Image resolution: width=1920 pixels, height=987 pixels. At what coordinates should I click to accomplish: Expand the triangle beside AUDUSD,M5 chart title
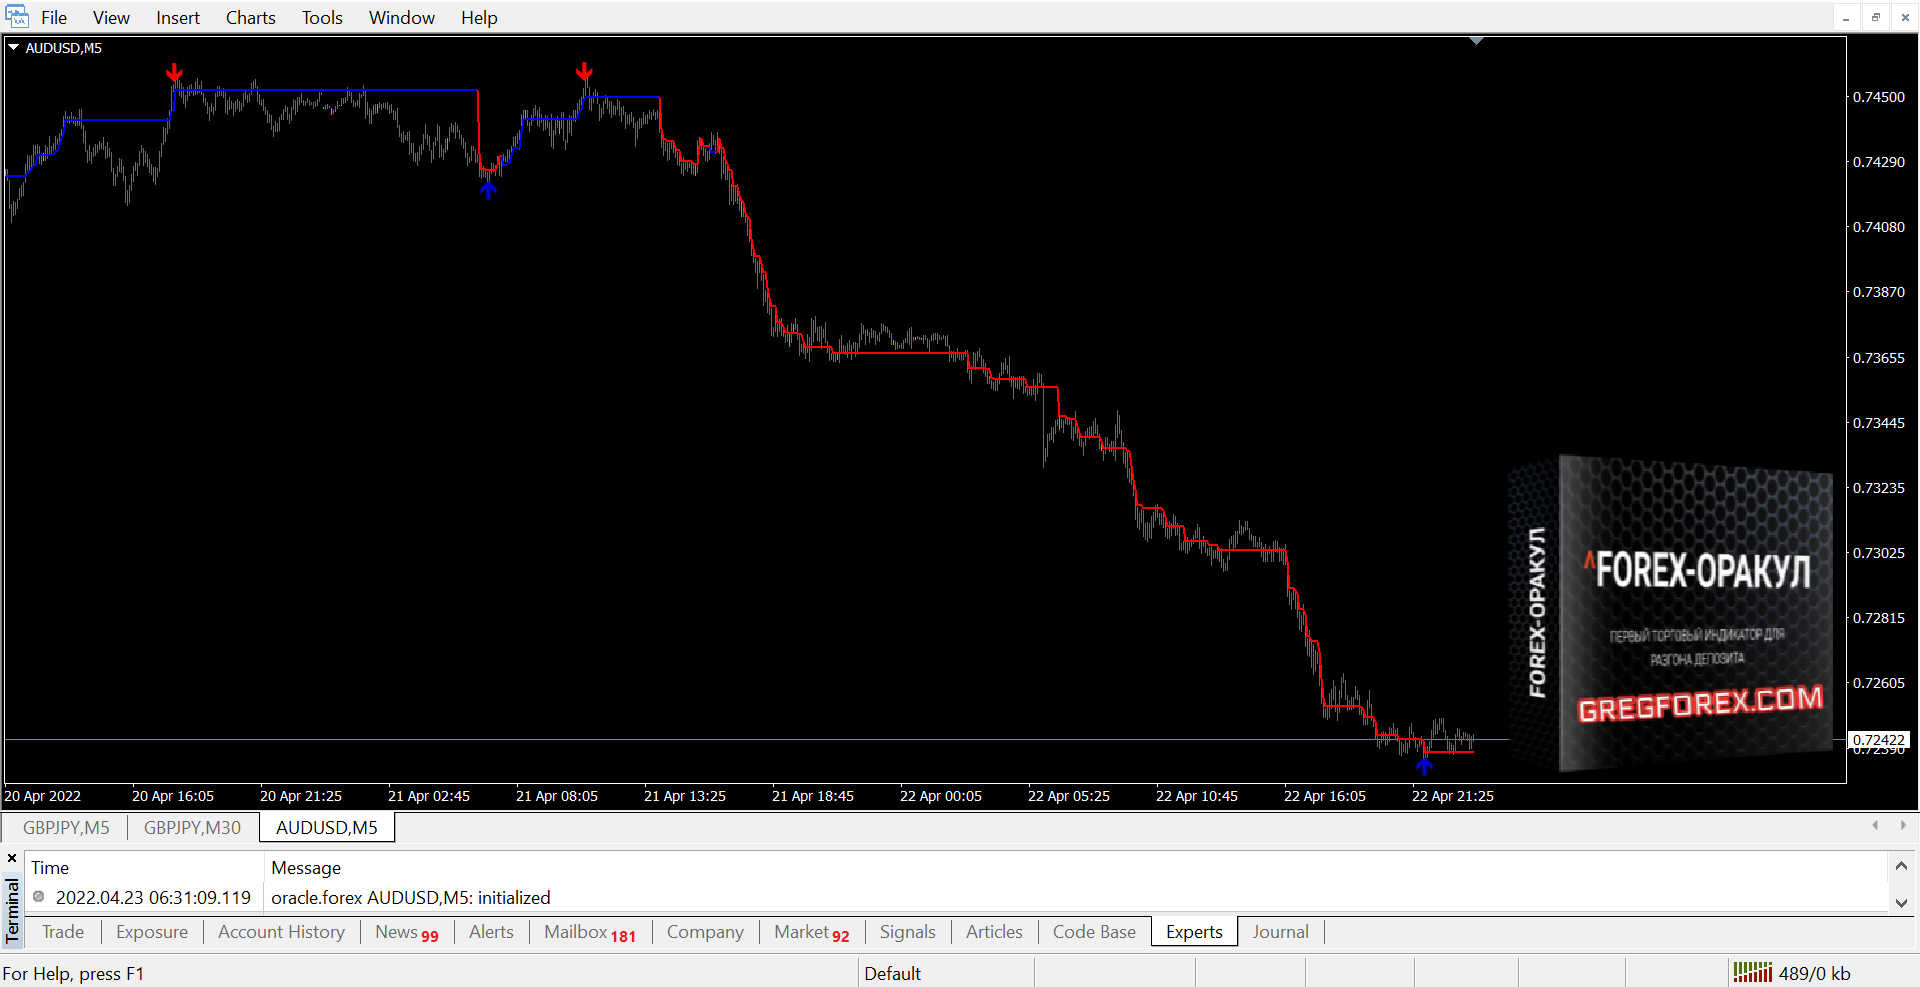tap(14, 47)
